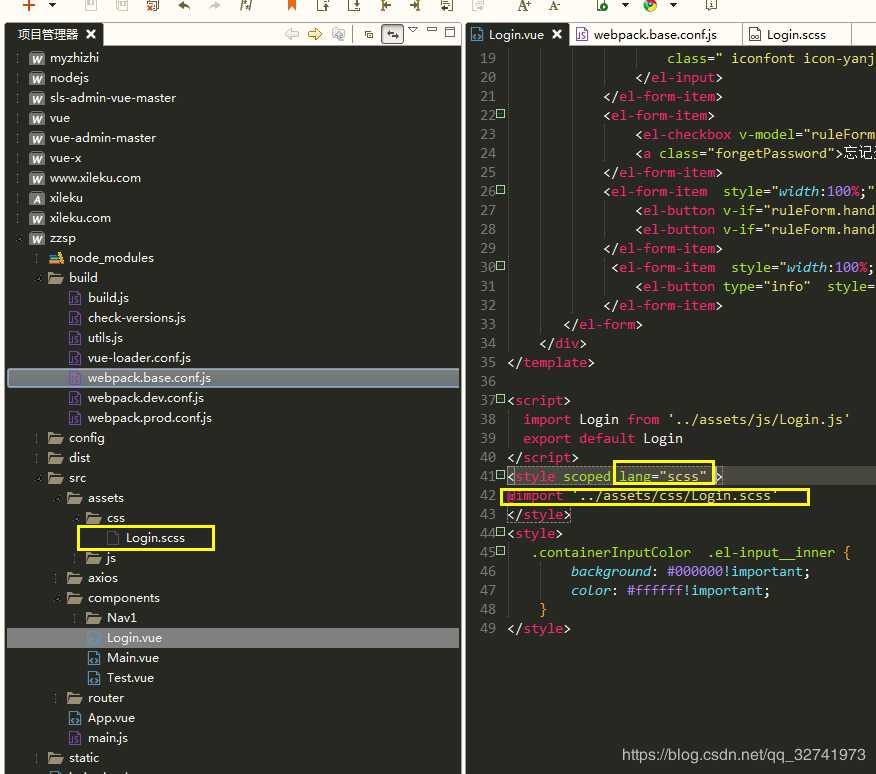This screenshot has width=876, height=774.
Task: Click the check-versions.js file icon
Action: coord(75,318)
